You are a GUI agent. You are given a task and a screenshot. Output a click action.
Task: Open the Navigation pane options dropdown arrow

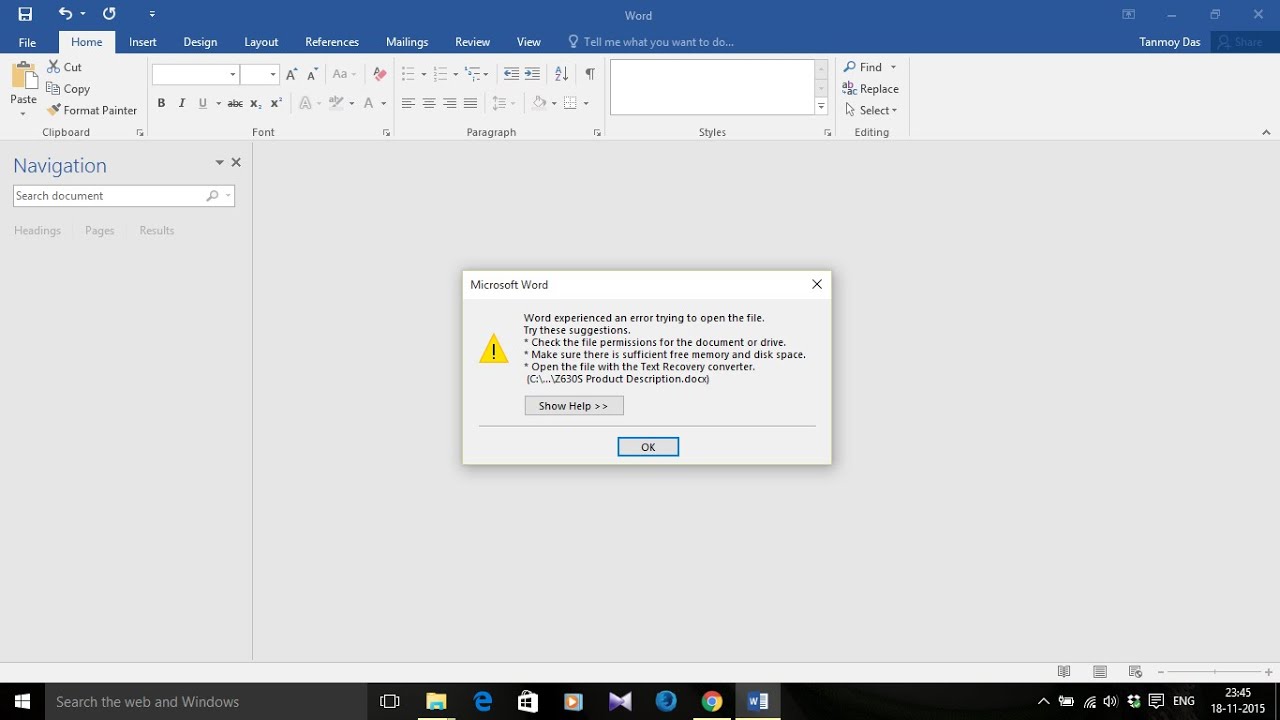click(x=219, y=162)
